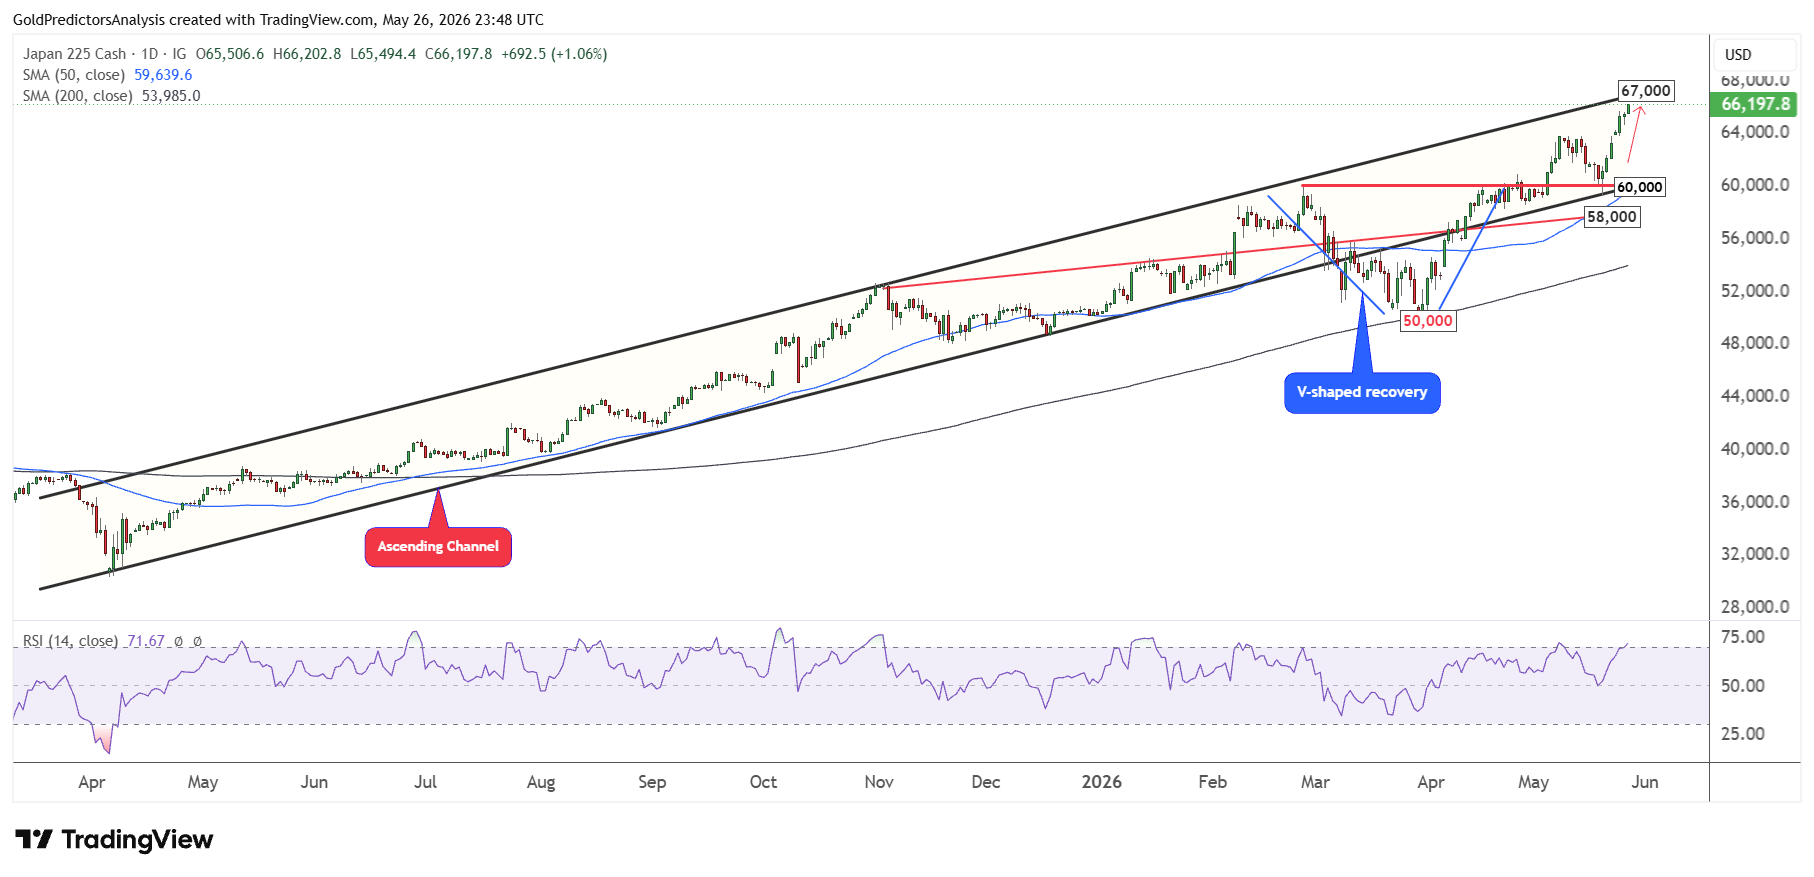Click the blue V-shaped recovery callout
The image size is (1814, 877).
point(1362,393)
